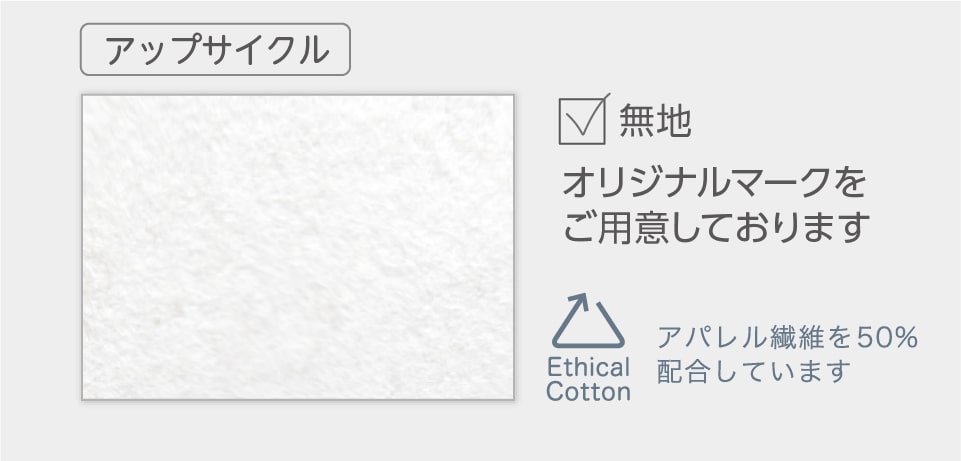Click the アップサイクル label box
Image resolution: width=961 pixels, height=461 pixels.
[215, 50]
